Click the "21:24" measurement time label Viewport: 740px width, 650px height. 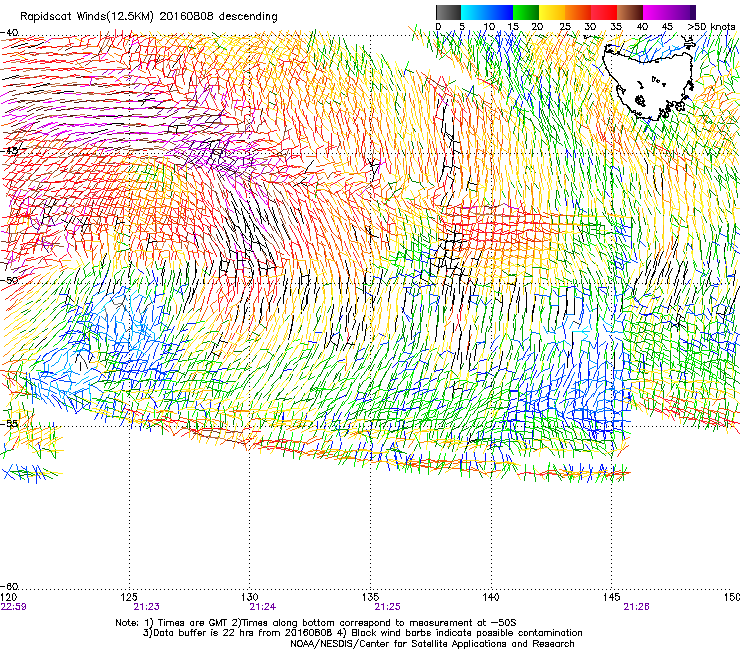(x=262, y=607)
